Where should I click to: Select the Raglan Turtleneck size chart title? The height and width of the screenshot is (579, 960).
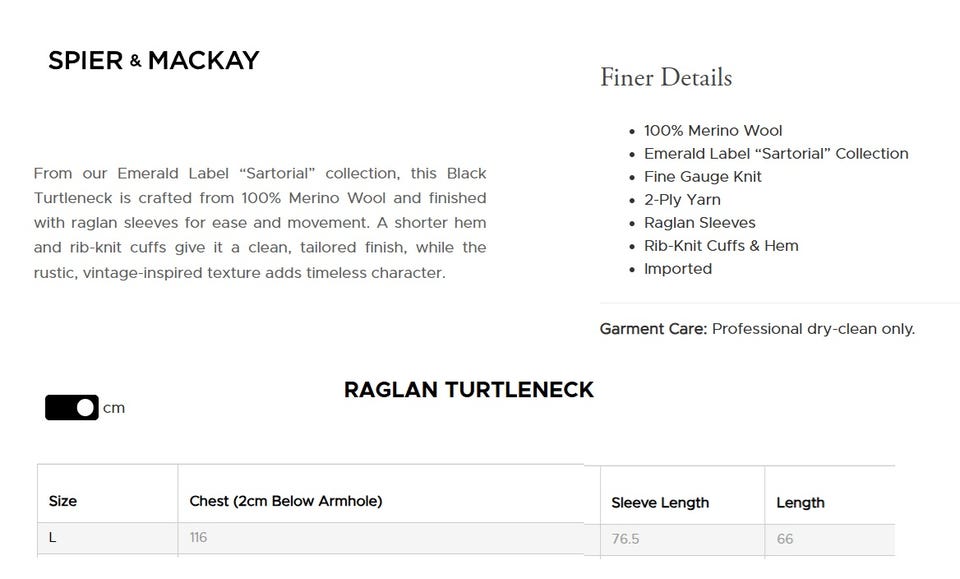pos(468,390)
